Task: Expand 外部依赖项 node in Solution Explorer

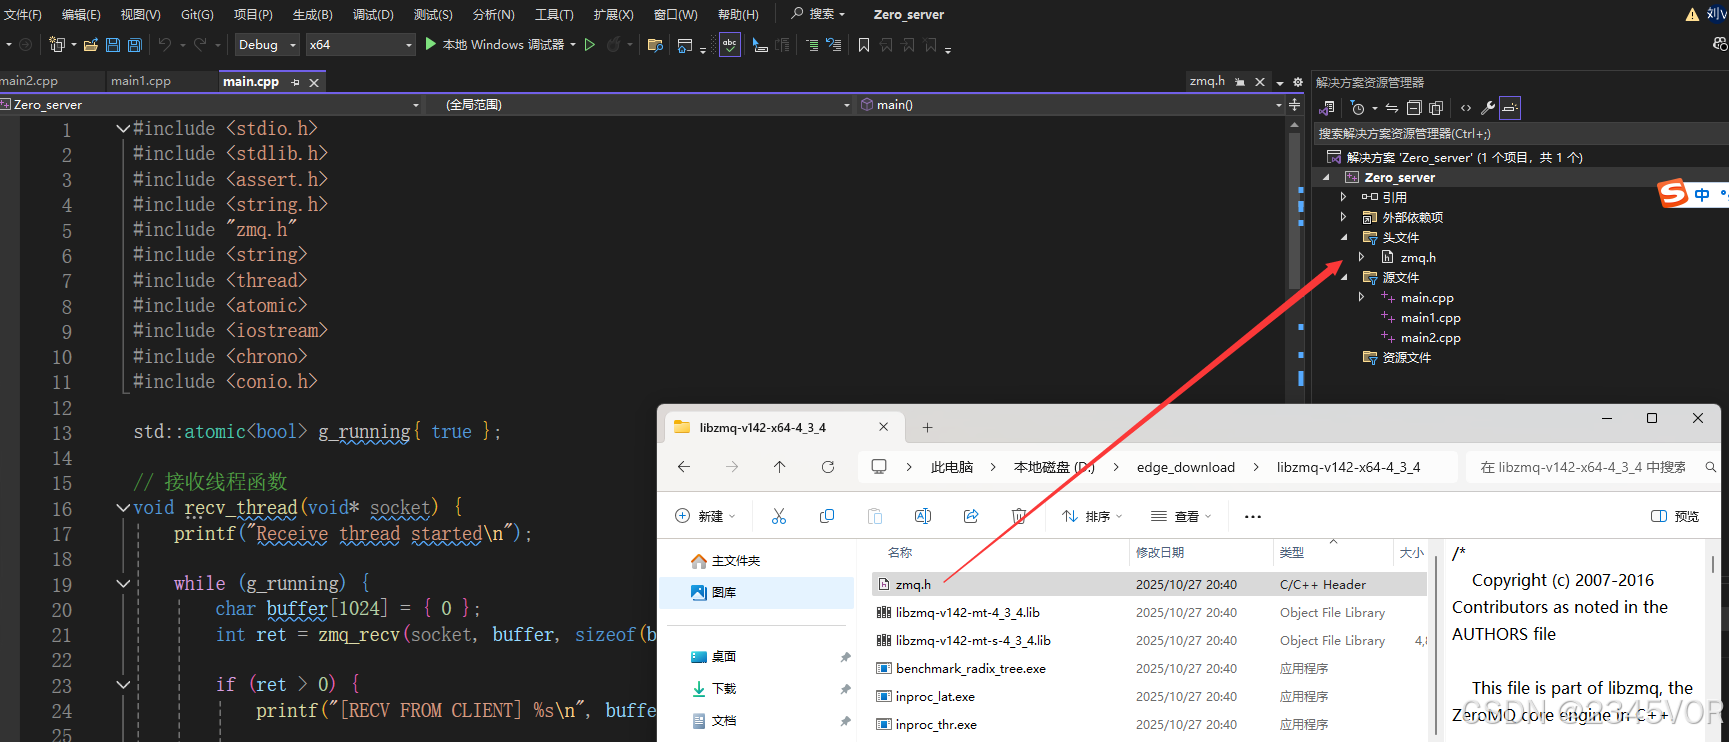Action: click(1343, 217)
